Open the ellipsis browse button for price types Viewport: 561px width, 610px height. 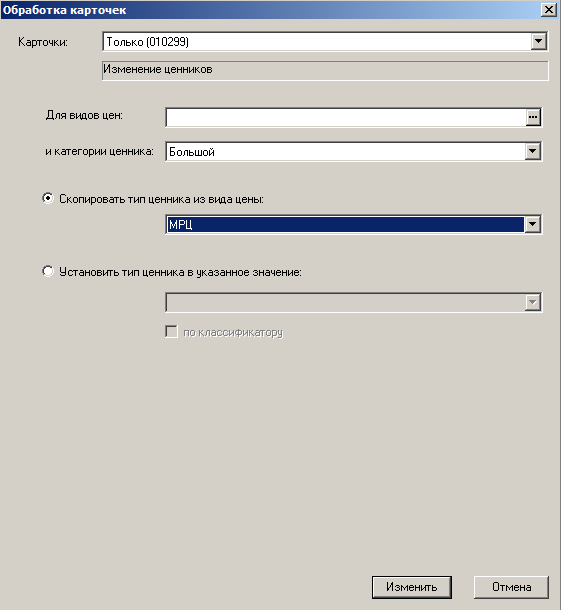point(533,117)
